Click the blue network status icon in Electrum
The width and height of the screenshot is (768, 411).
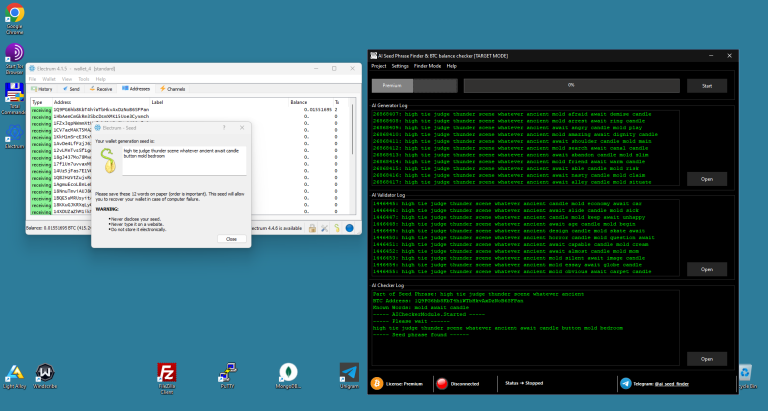pos(350,228)
